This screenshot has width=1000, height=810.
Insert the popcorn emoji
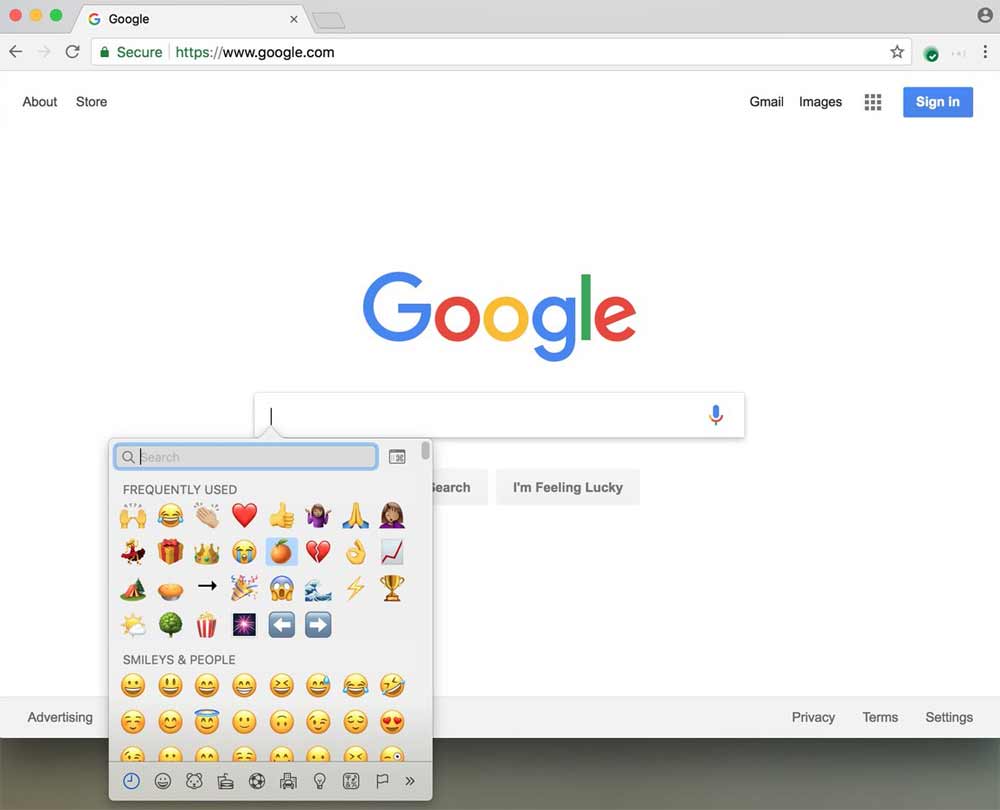tap(207, 625)
